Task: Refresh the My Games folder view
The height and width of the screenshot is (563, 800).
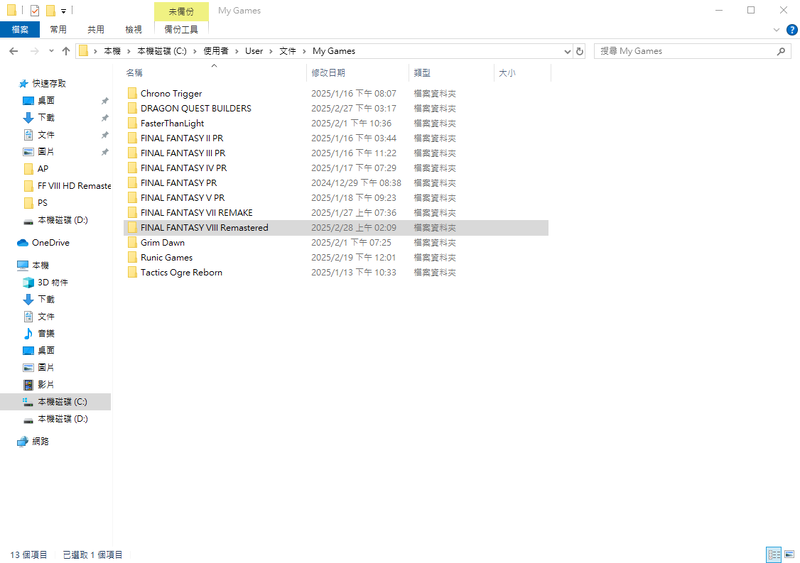Action: click(x=580, y=51)
